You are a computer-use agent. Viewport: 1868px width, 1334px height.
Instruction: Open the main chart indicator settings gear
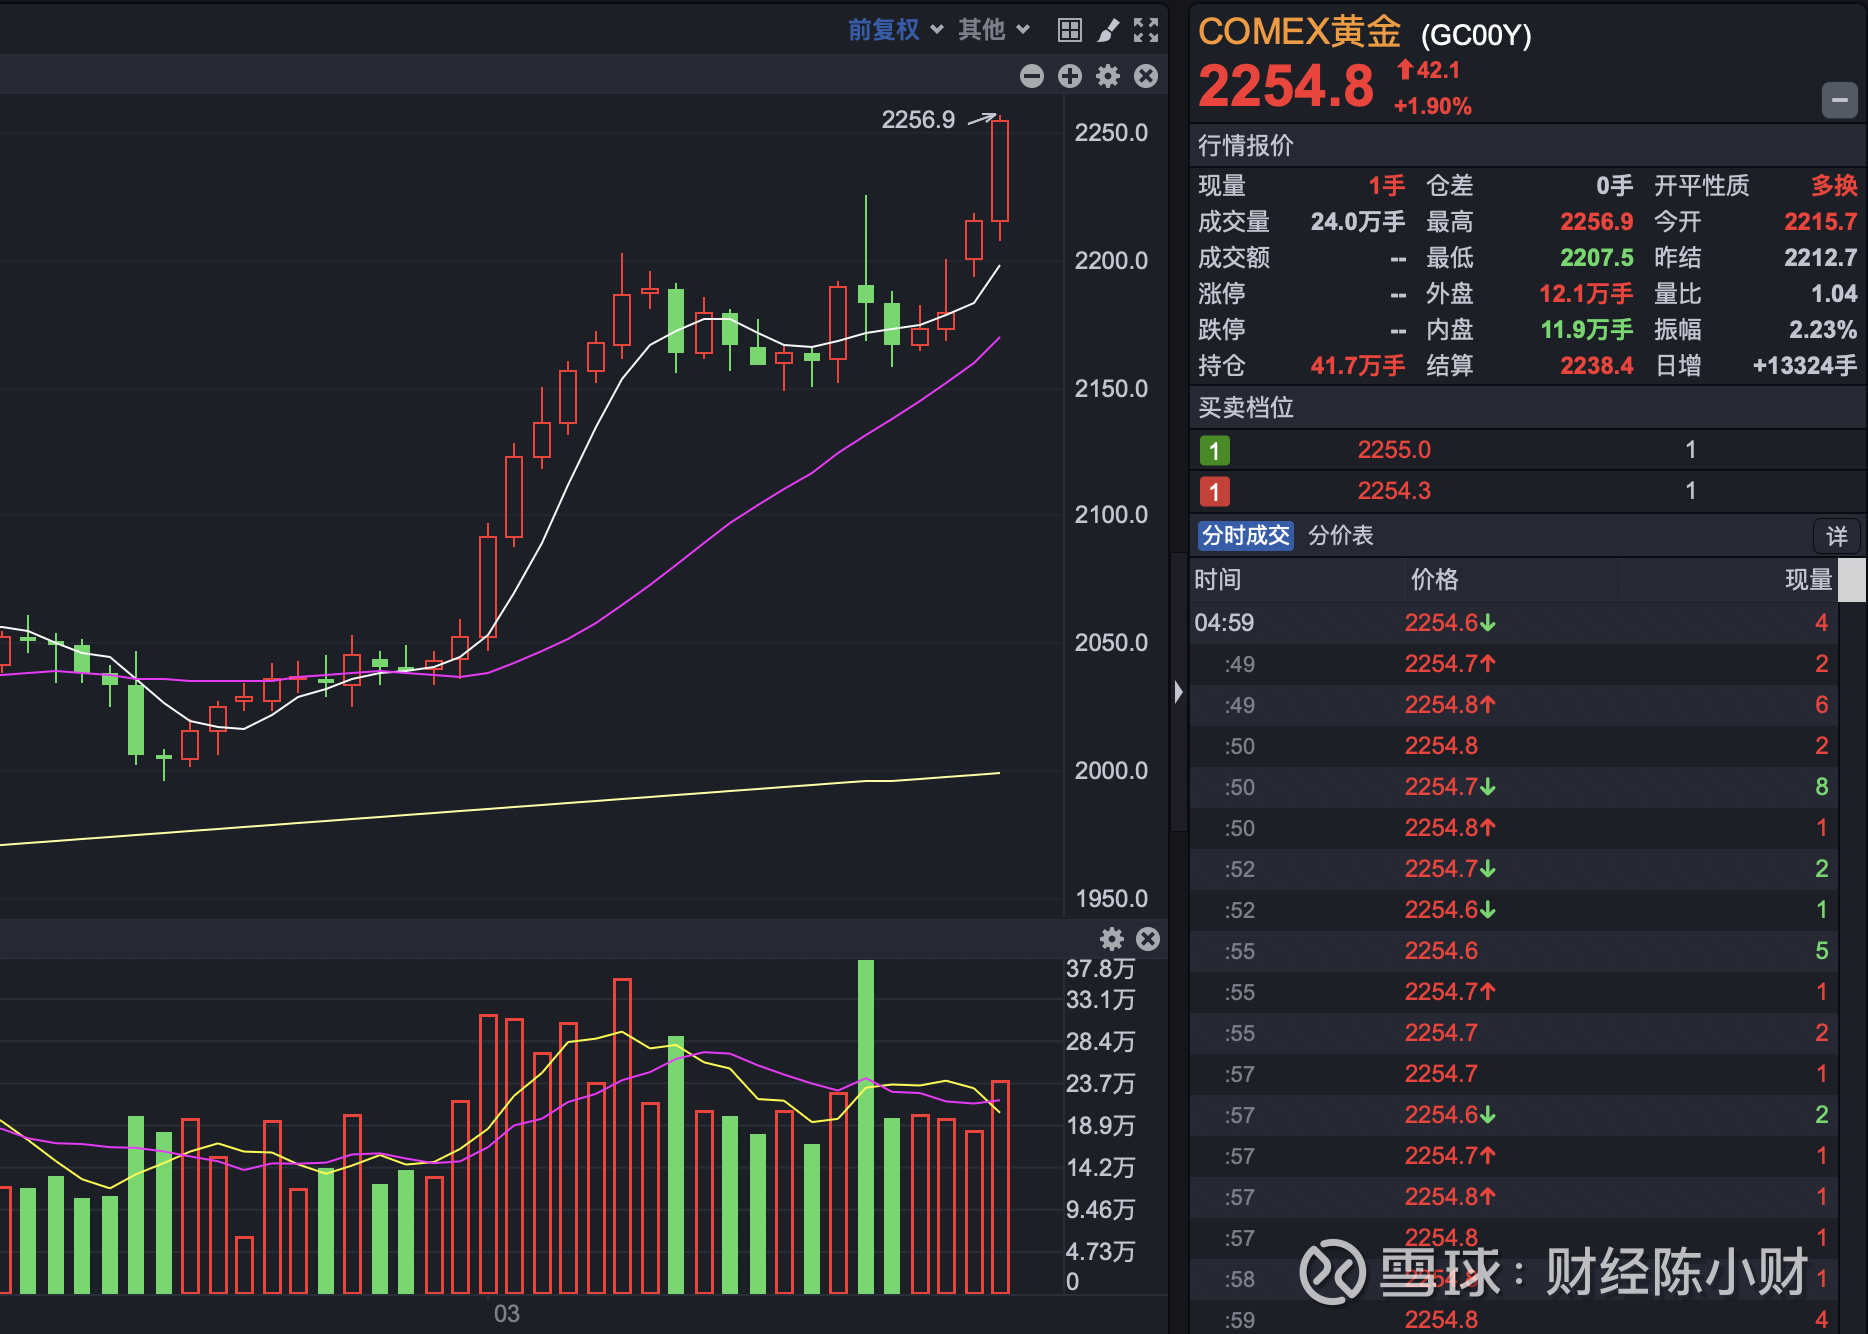(x=1107, y=76)
